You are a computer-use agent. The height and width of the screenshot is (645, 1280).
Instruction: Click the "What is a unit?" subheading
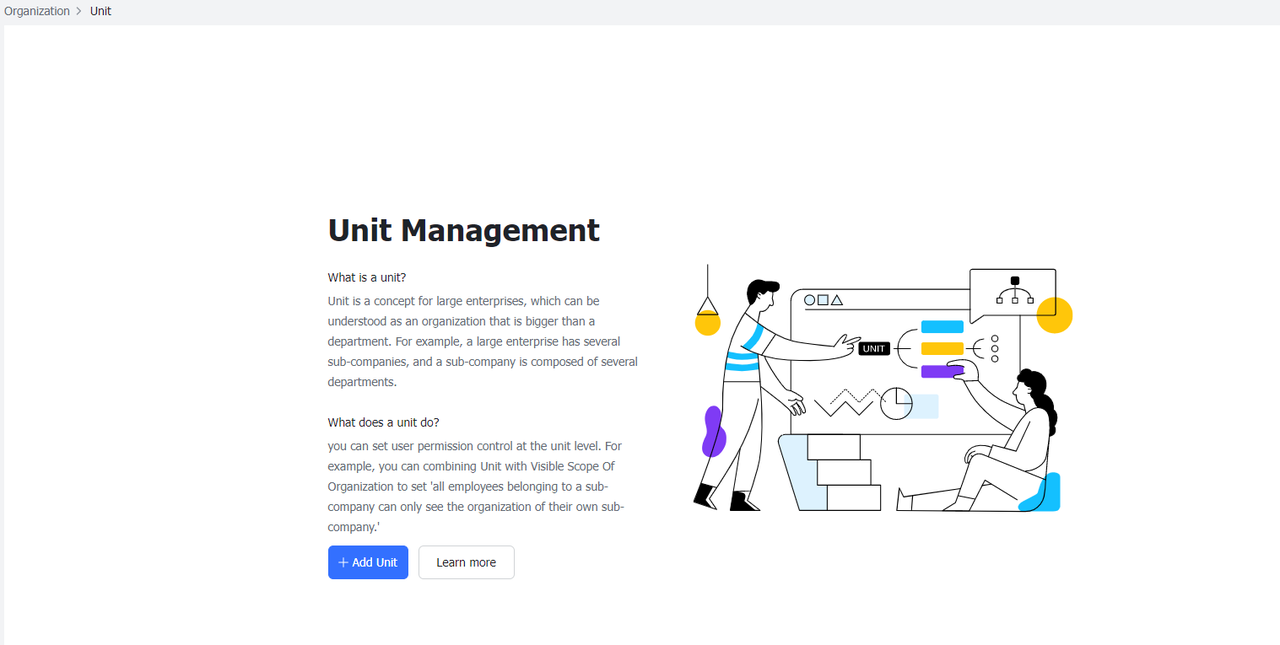(367, 278)
